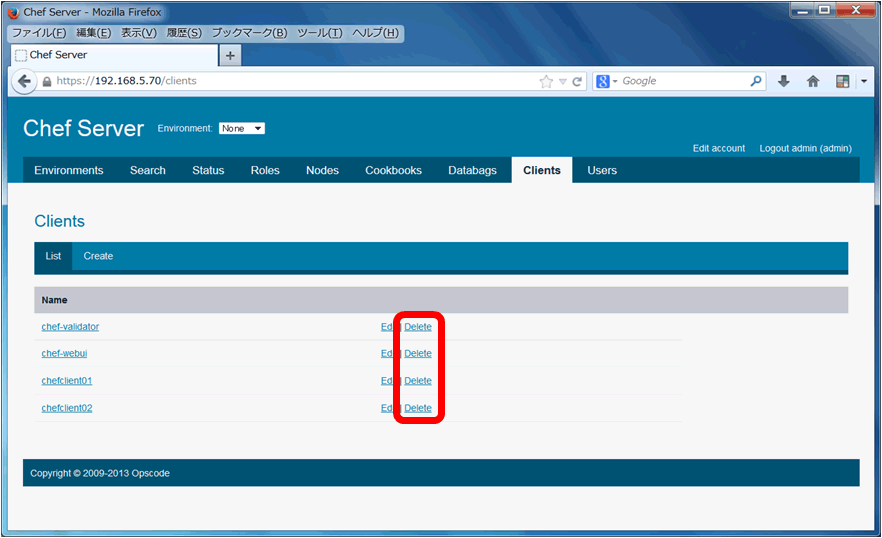Image resolution: width=882 pixels, height=538 pixels.
Task: Open the Users tab
Action: pyautogui.click(x=602, y=171)
